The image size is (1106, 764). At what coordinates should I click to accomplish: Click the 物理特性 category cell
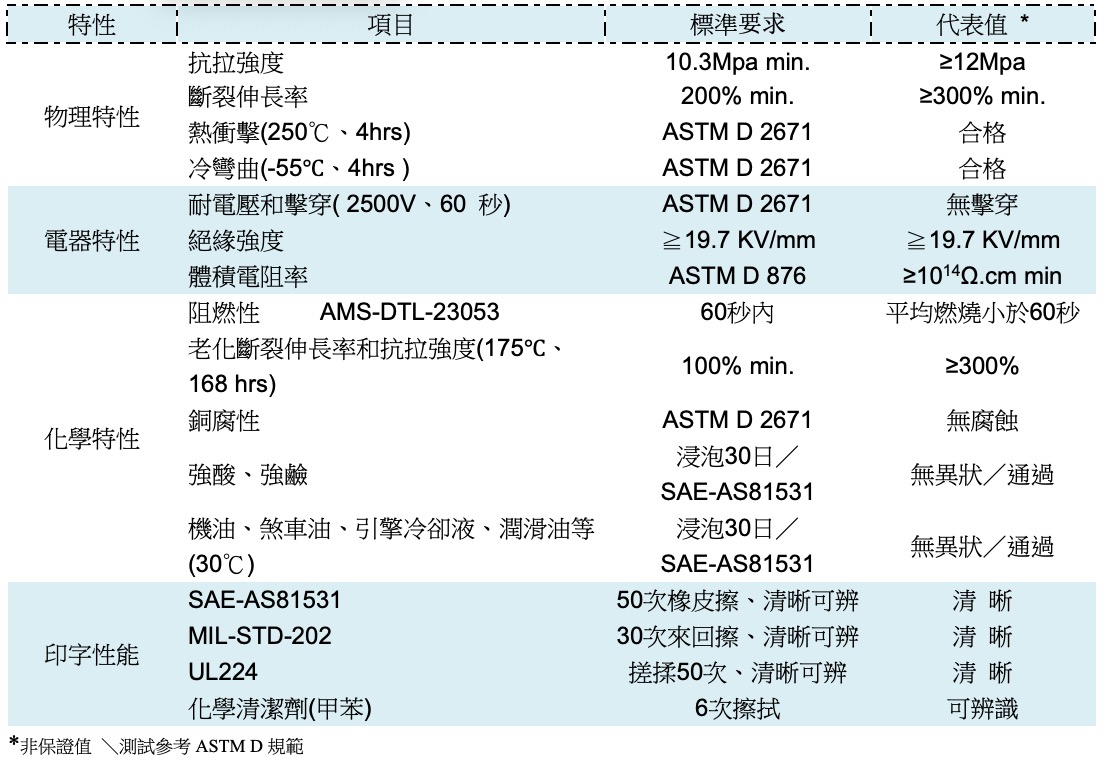[91, 116]
